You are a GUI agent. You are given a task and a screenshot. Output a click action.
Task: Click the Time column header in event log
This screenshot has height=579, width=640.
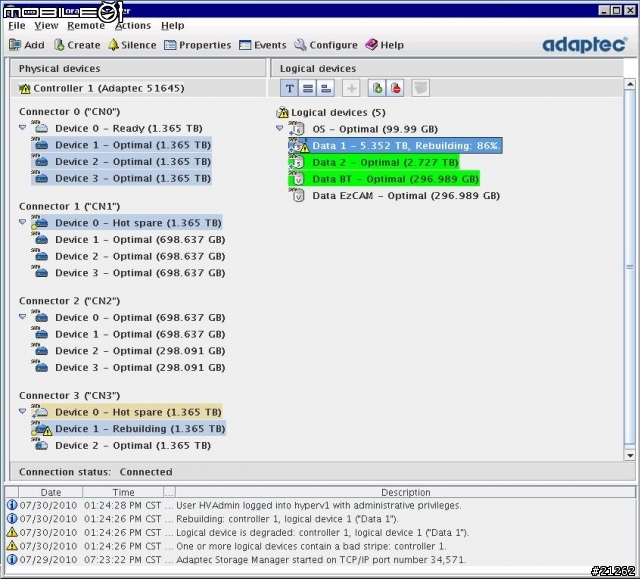(123, 492)
